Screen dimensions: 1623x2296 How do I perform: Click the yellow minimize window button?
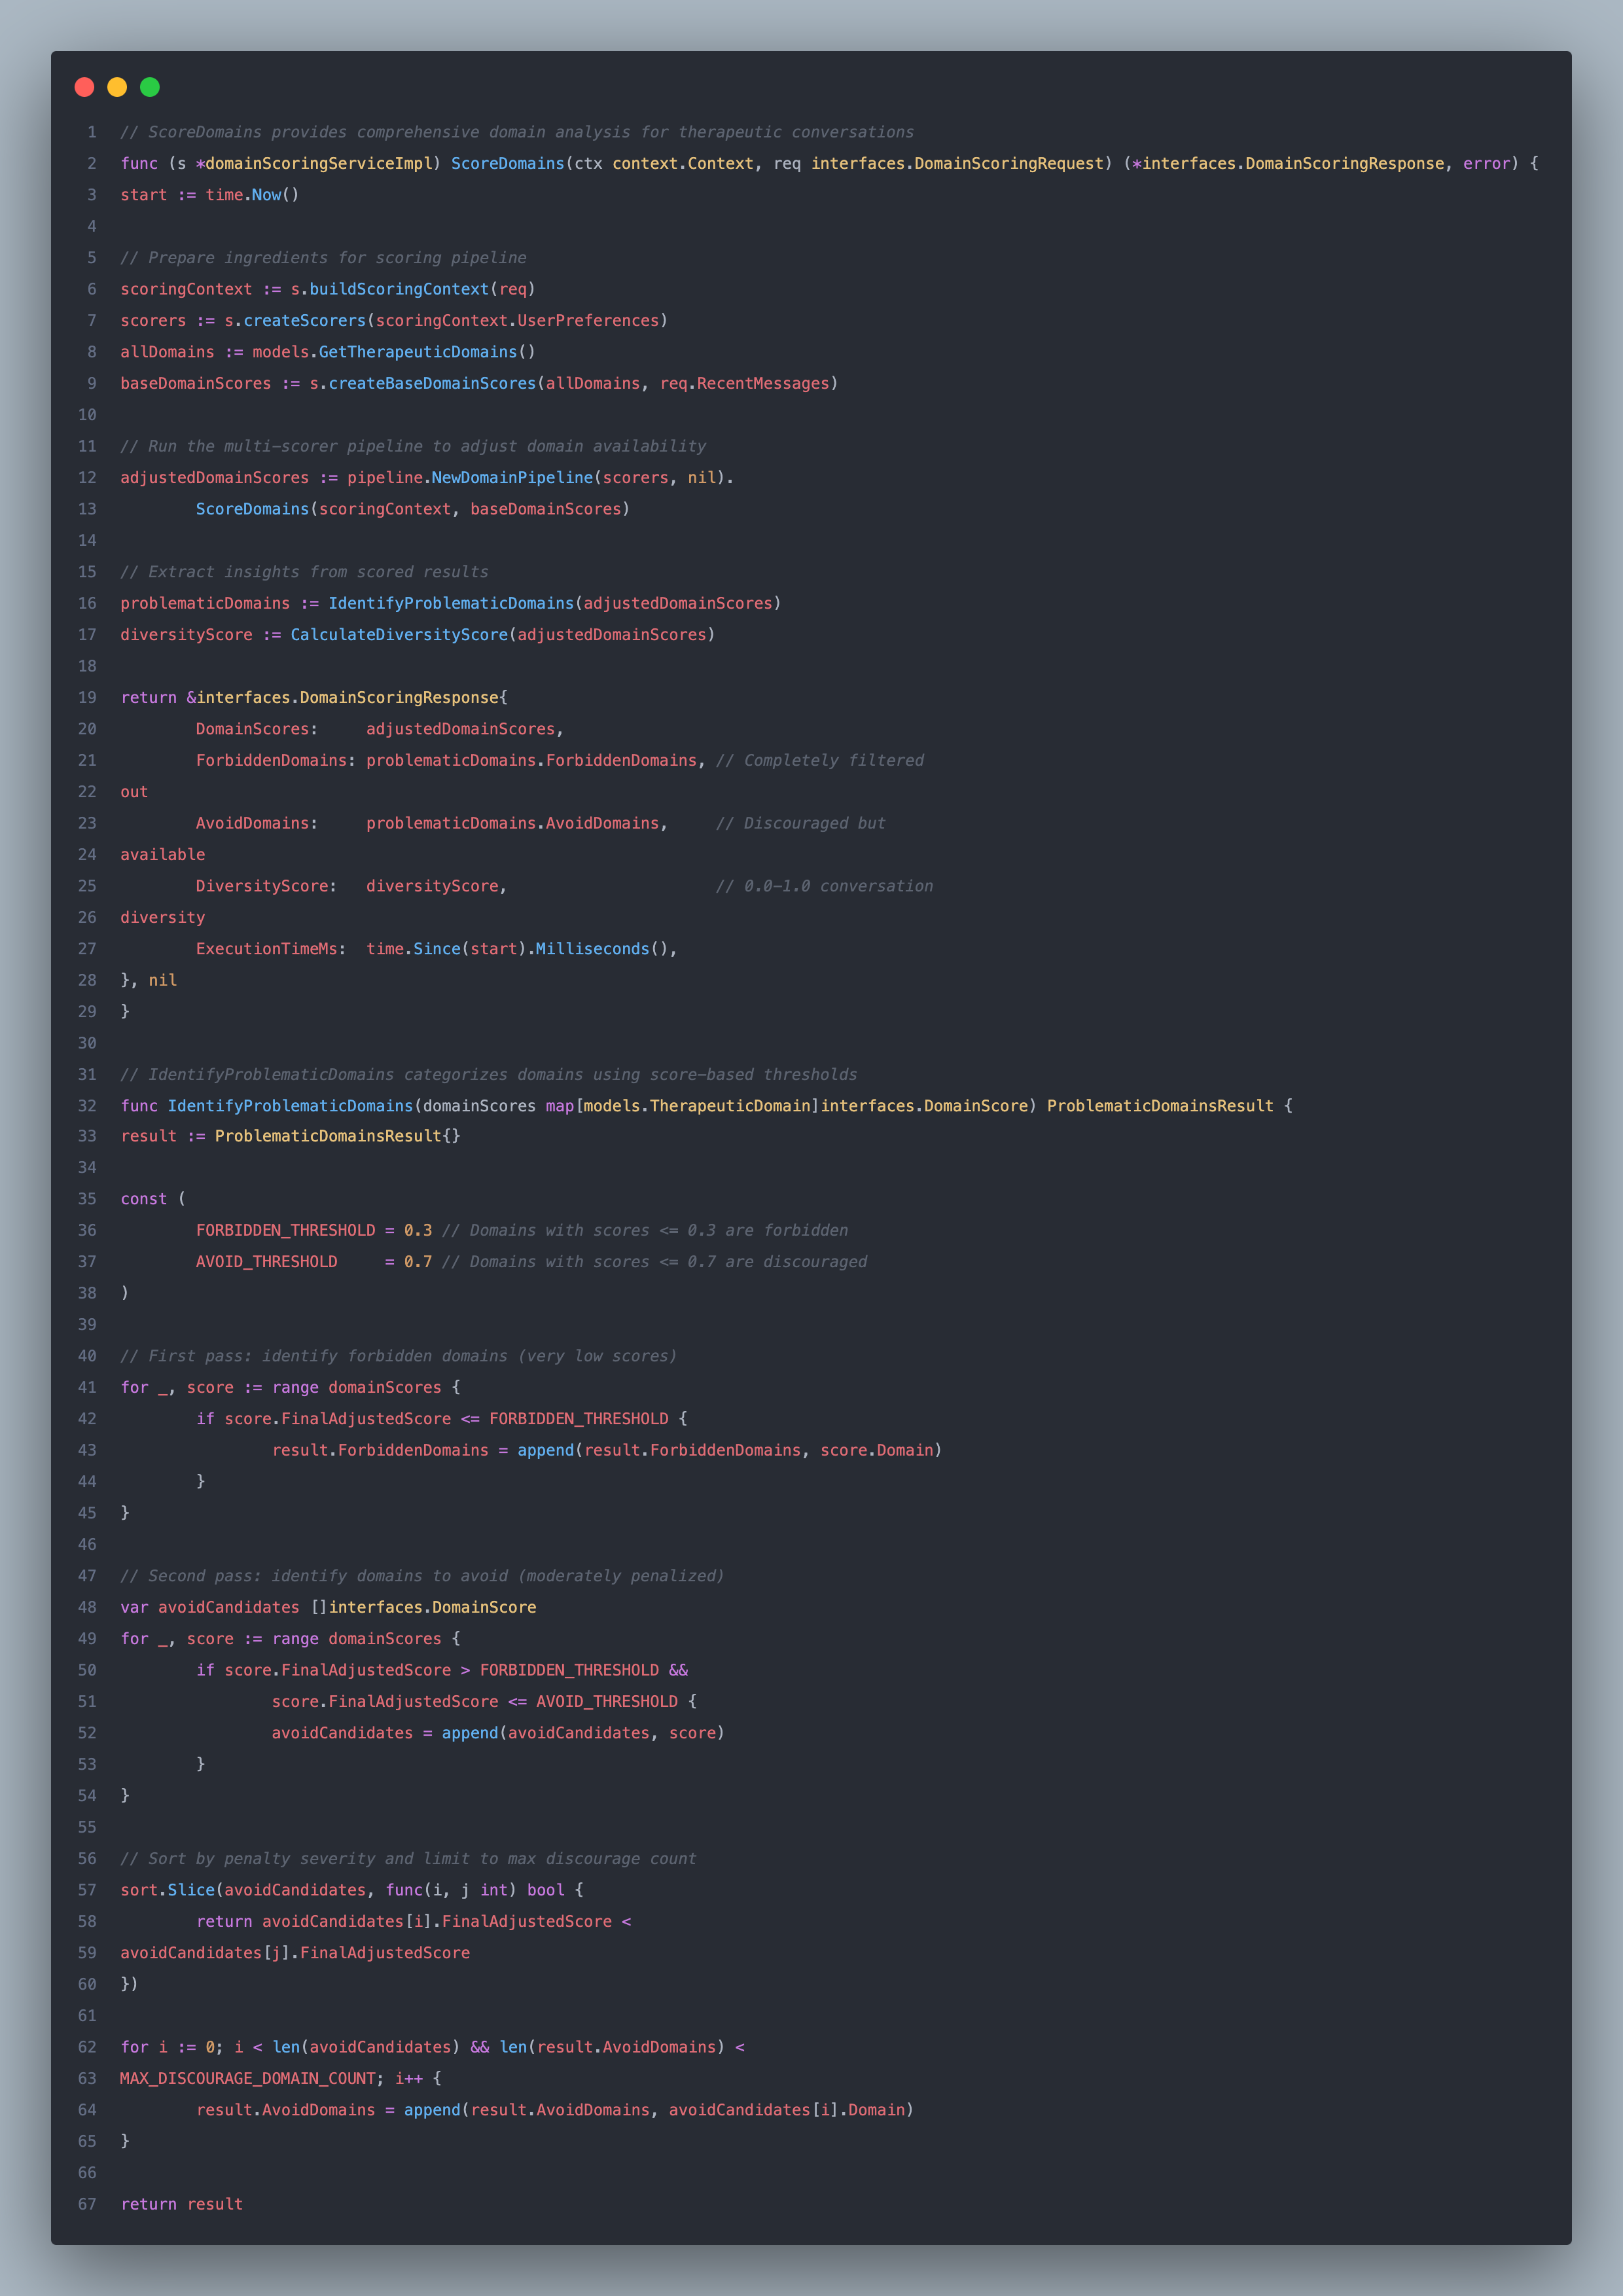coord(117,88)
